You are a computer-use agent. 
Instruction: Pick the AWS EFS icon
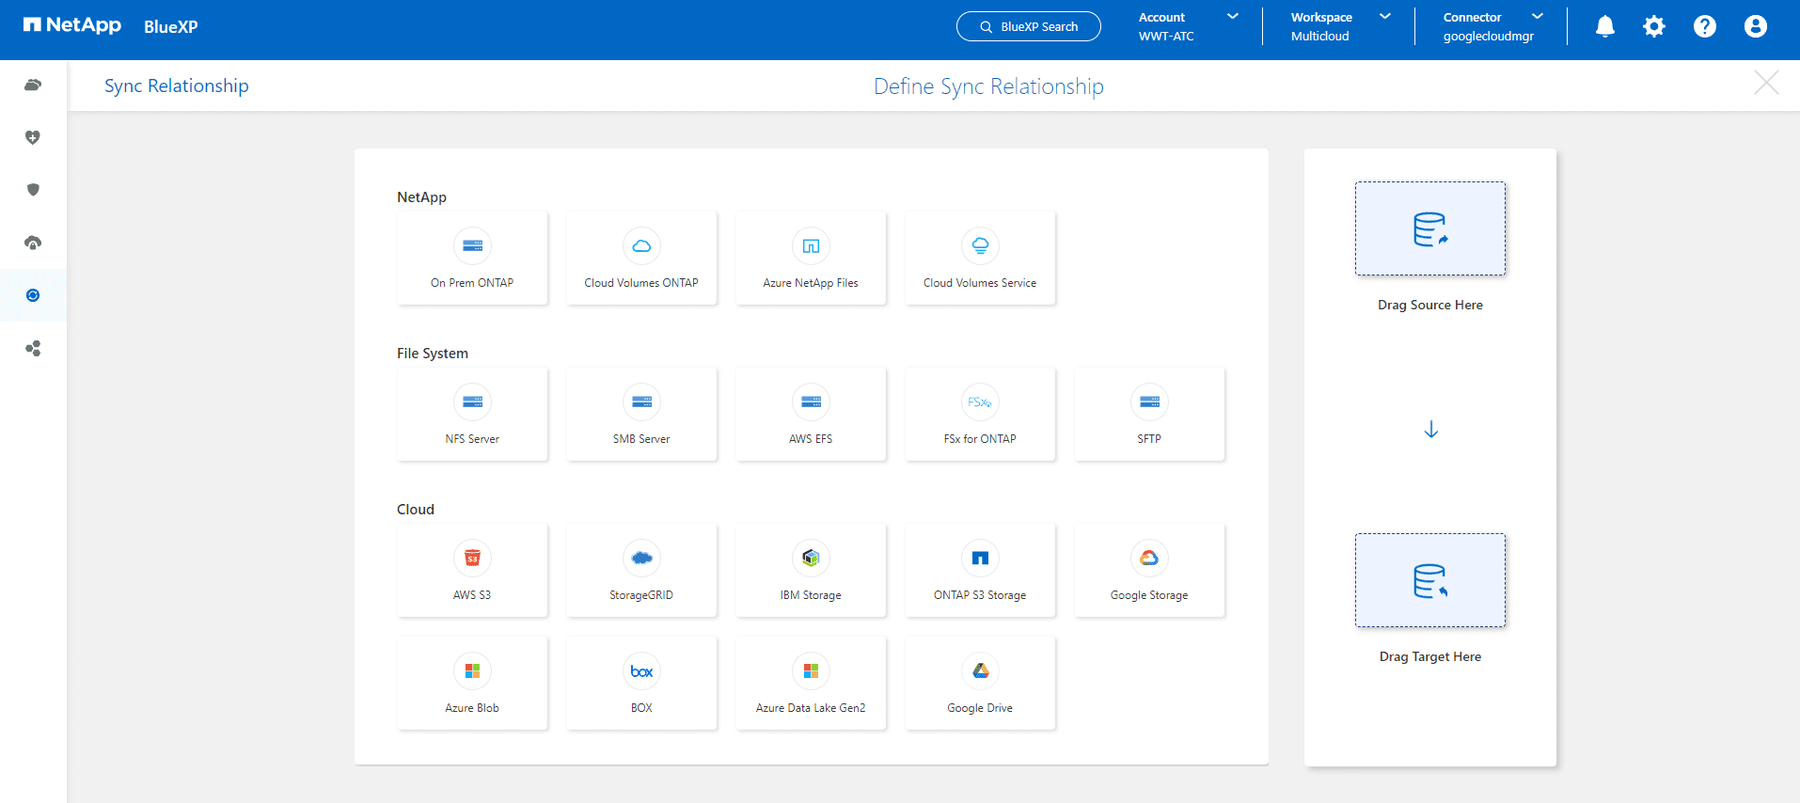(811, 402)
